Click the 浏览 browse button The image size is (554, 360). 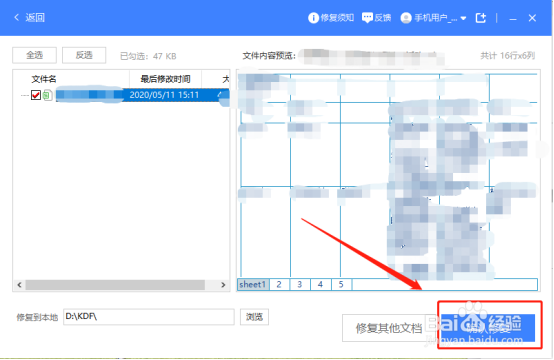coord(254,317)
